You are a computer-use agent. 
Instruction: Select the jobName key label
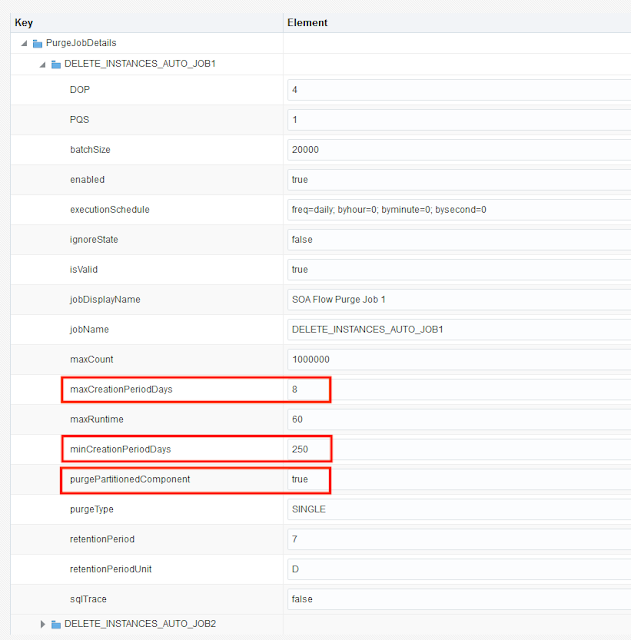click(89, 329)
